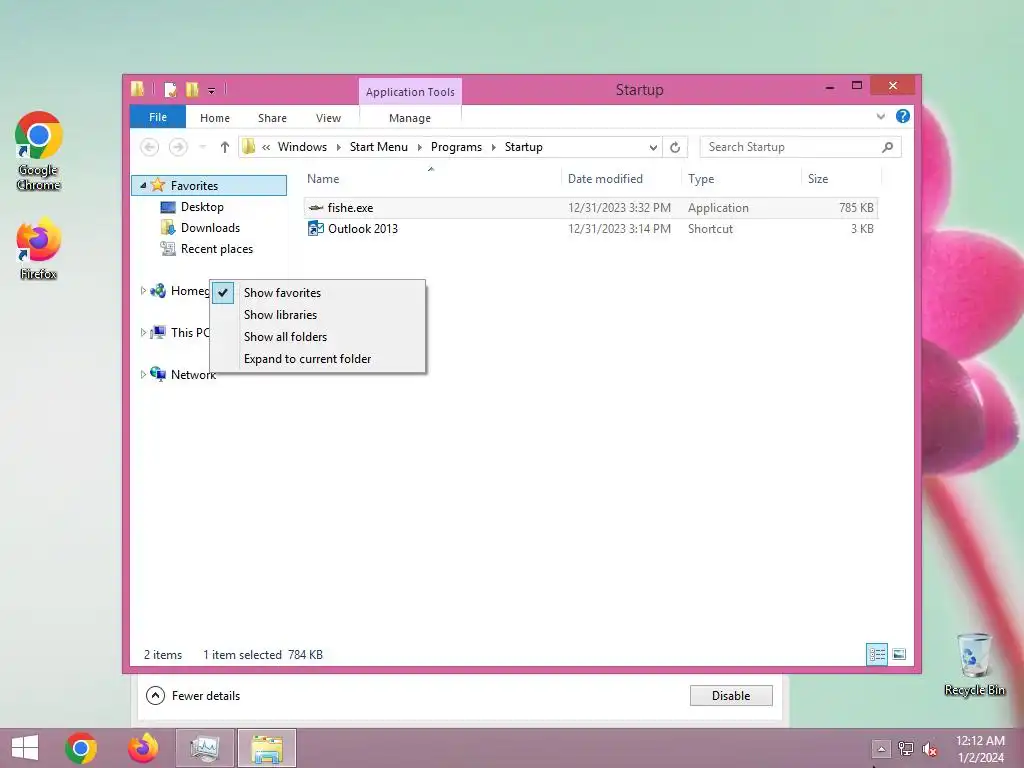
Task: Collapse Task Manager with Fewer details
Action: (x=193, y=696)
